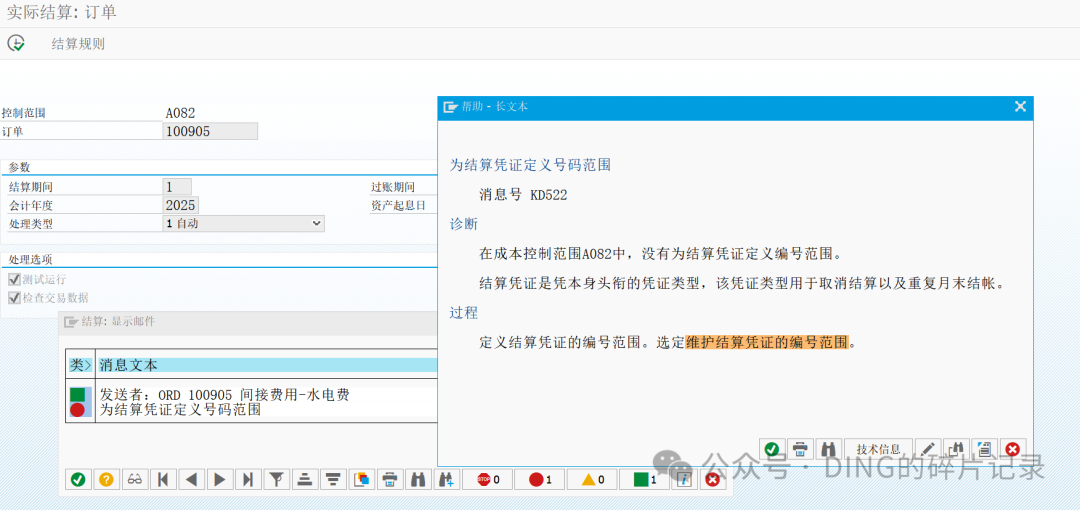Select message row 为结算凭证定义号码范围
Screen dimensions: 1080x510
[180, 409]
